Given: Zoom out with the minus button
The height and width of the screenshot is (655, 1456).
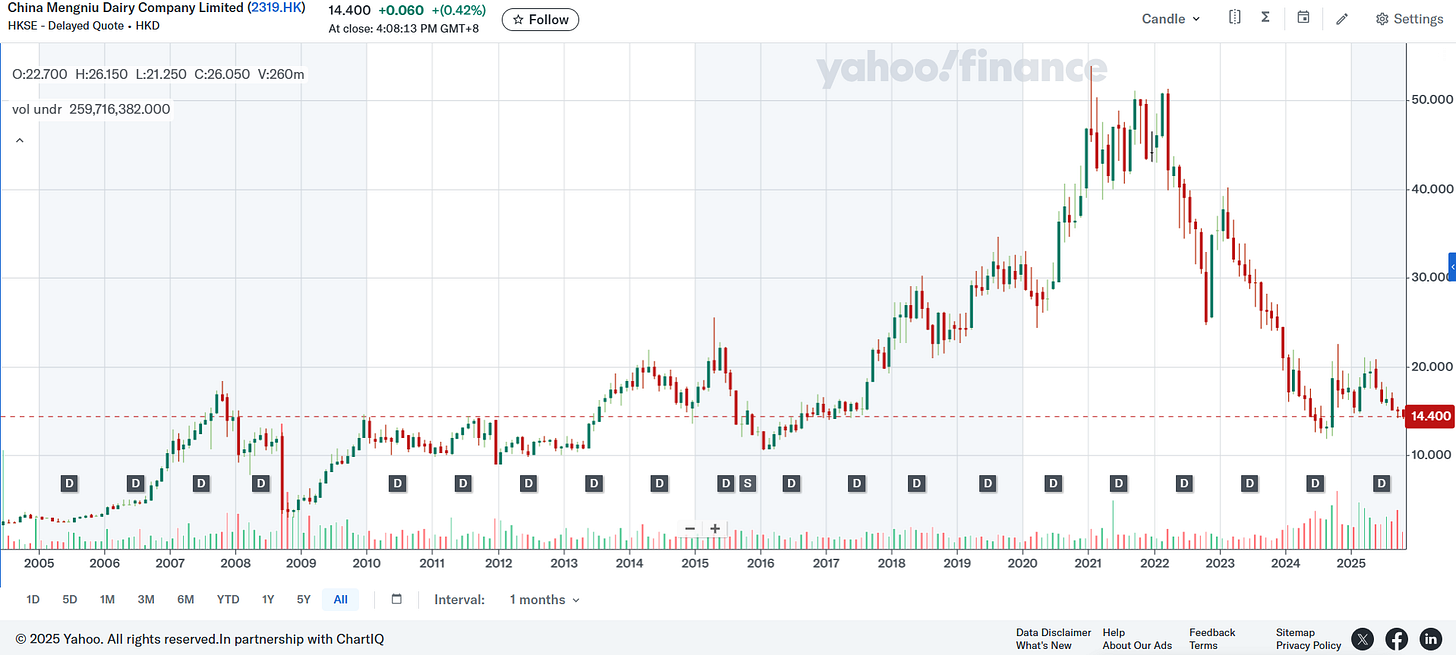Looking at the screenshot, I should (x=690, y=529).
